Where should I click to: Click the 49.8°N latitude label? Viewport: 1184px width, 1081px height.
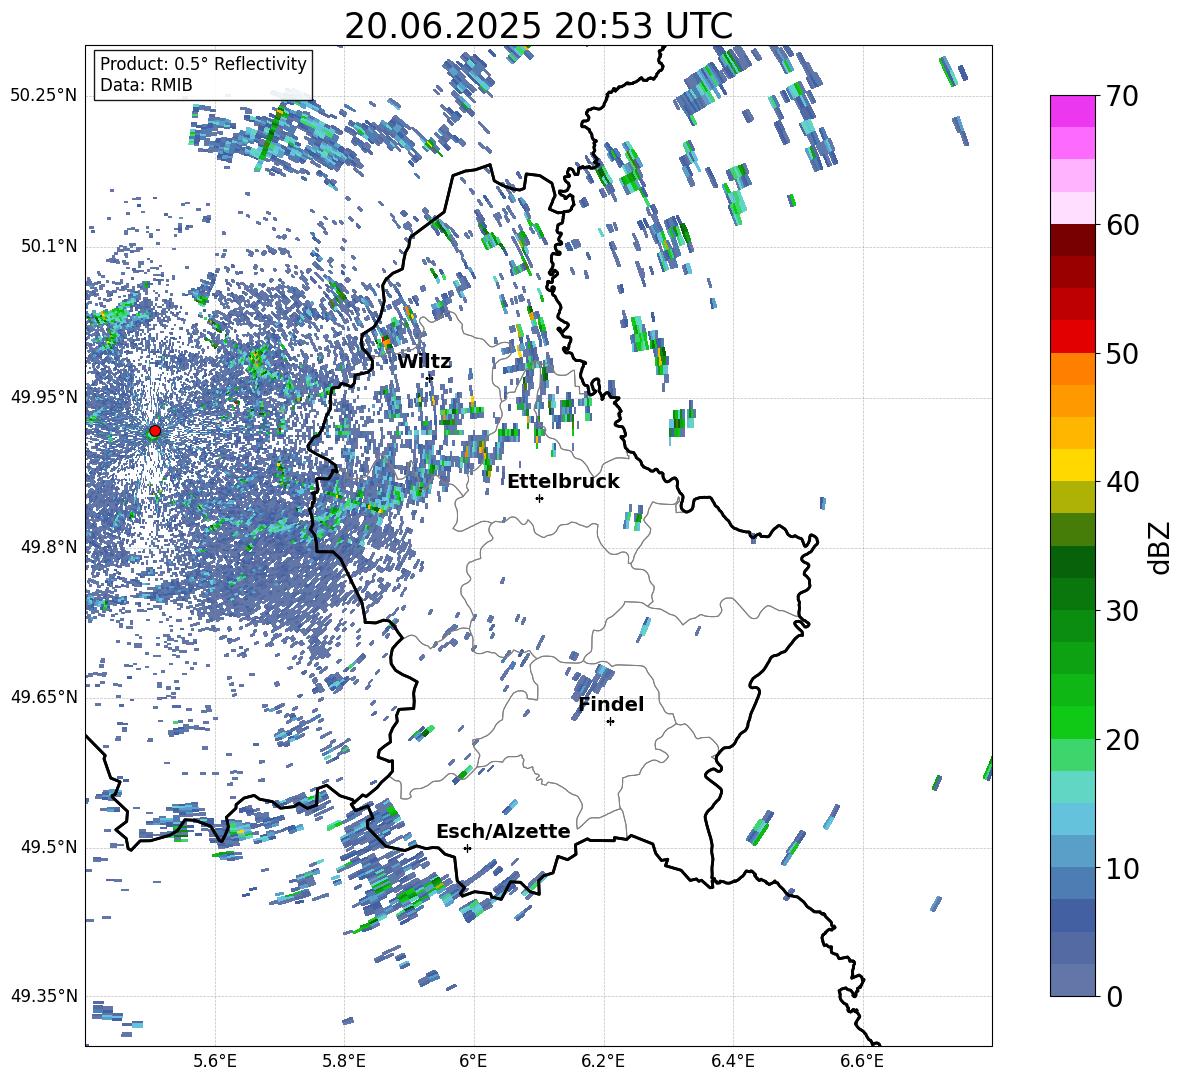click(50, 547)
